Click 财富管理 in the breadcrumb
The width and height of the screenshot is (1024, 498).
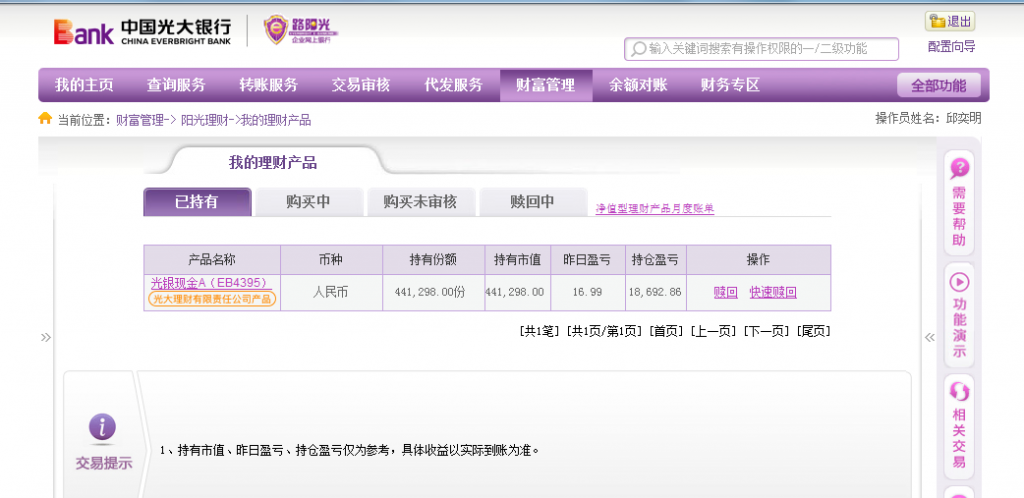click(139, 120)
